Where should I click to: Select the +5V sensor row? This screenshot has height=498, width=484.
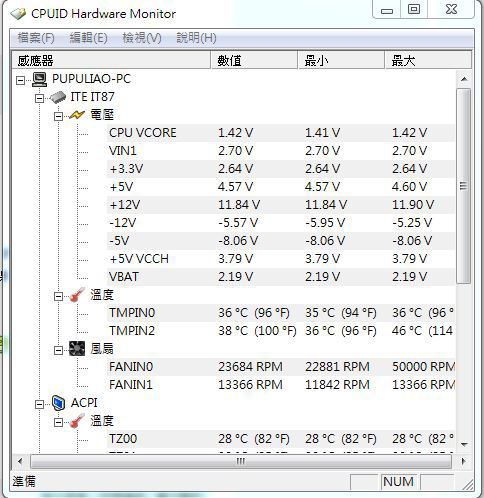tap(281, 187)
